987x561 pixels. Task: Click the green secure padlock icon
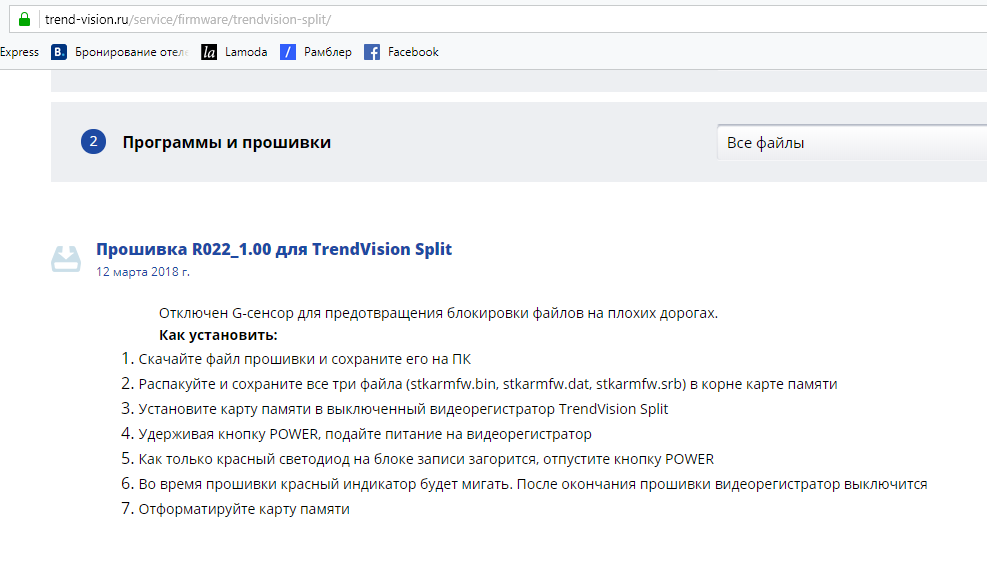pyautogui.click(x=25, y=19)
